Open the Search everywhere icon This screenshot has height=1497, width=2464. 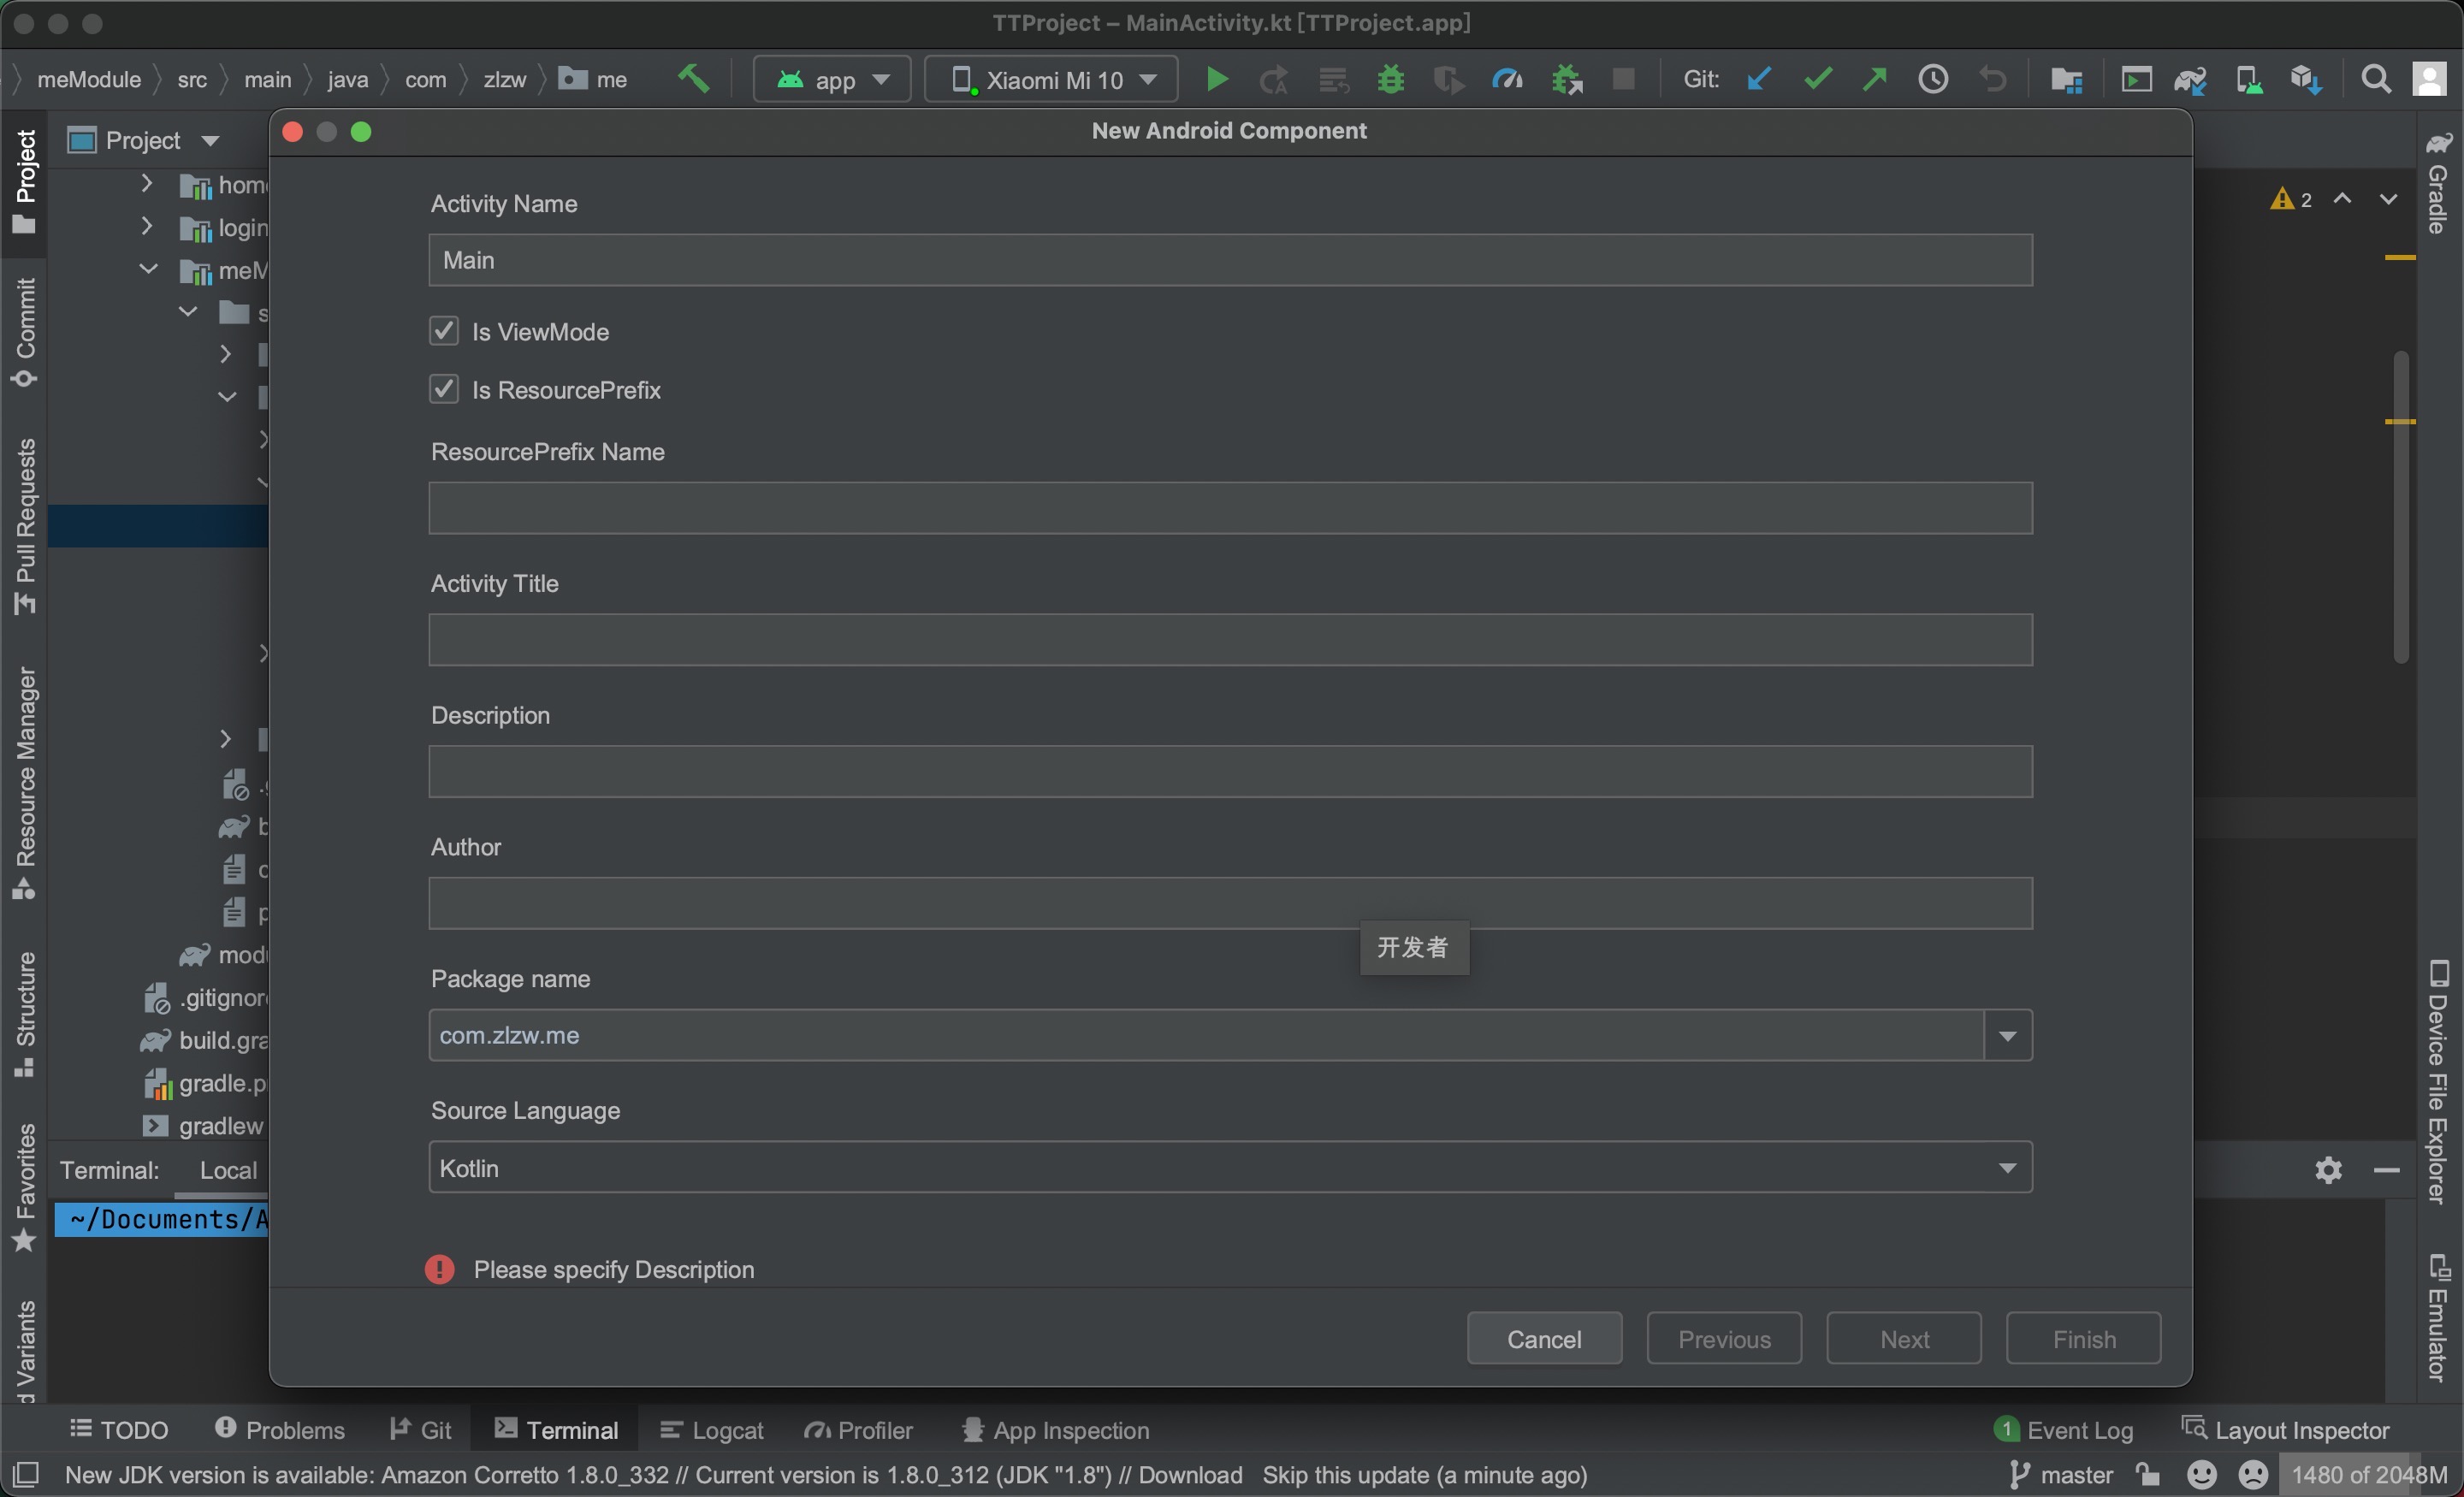(x=2372, y=80)
